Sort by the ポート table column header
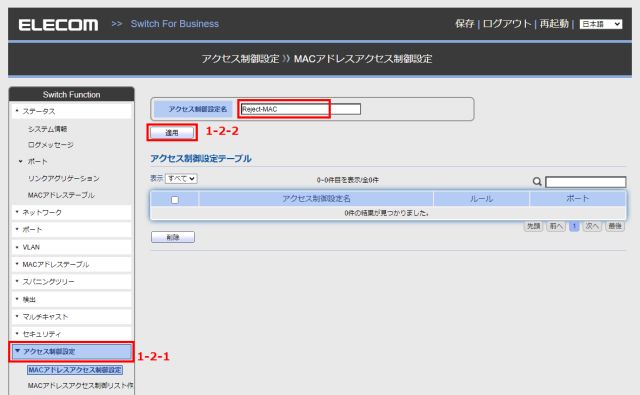 (x=578, y=199)
